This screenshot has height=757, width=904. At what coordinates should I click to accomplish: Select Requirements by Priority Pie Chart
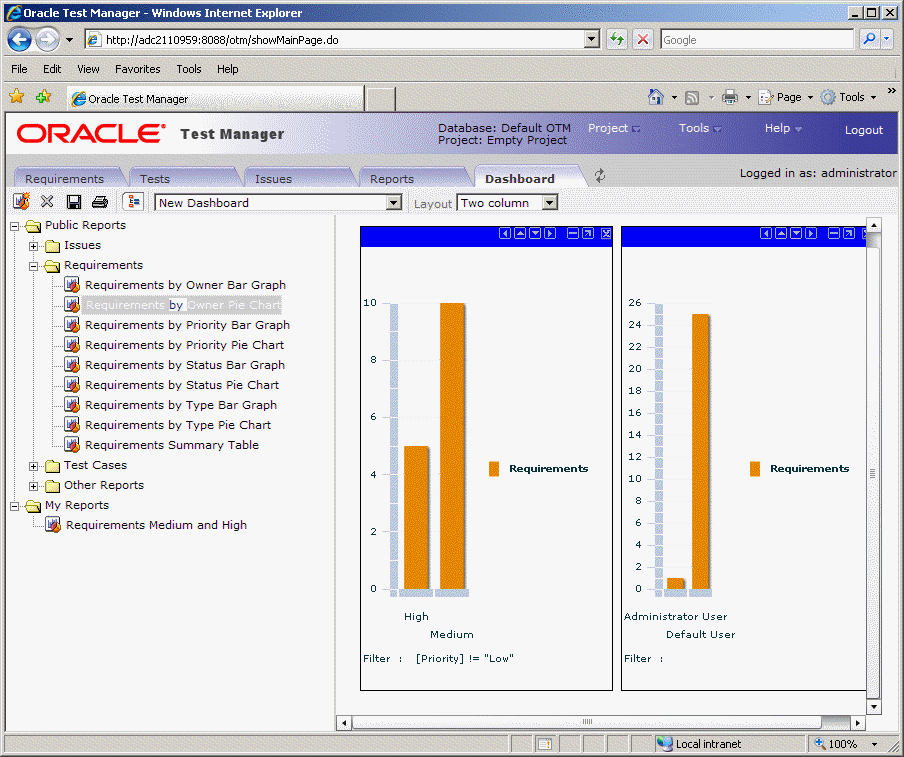(184, 345)
